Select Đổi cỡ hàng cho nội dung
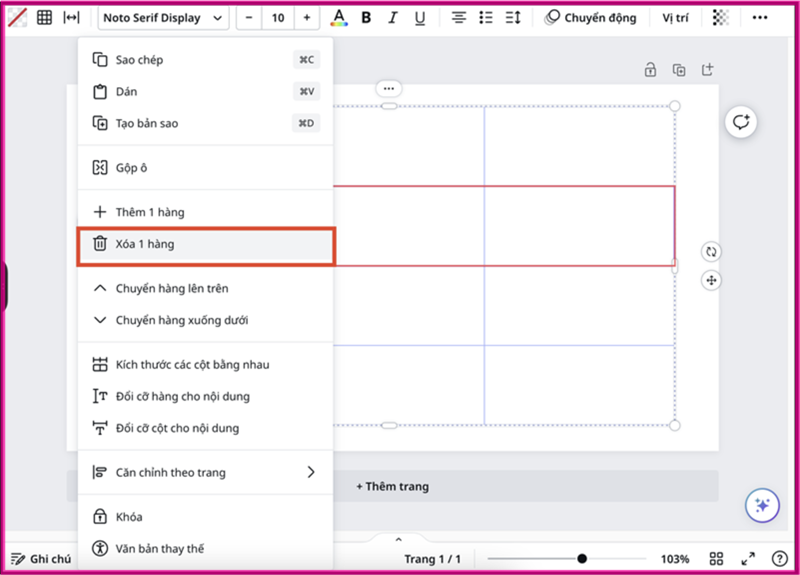800x575 pixels. pos(206,396)
